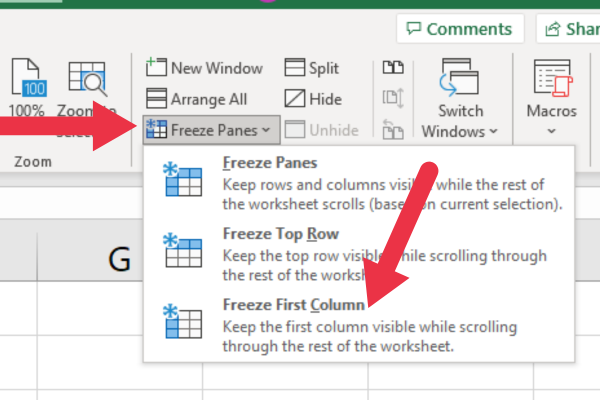This screenshot has height=400, width=600.
Task: Open the Switch Windows dropdown
Action: tap(460, 98)
